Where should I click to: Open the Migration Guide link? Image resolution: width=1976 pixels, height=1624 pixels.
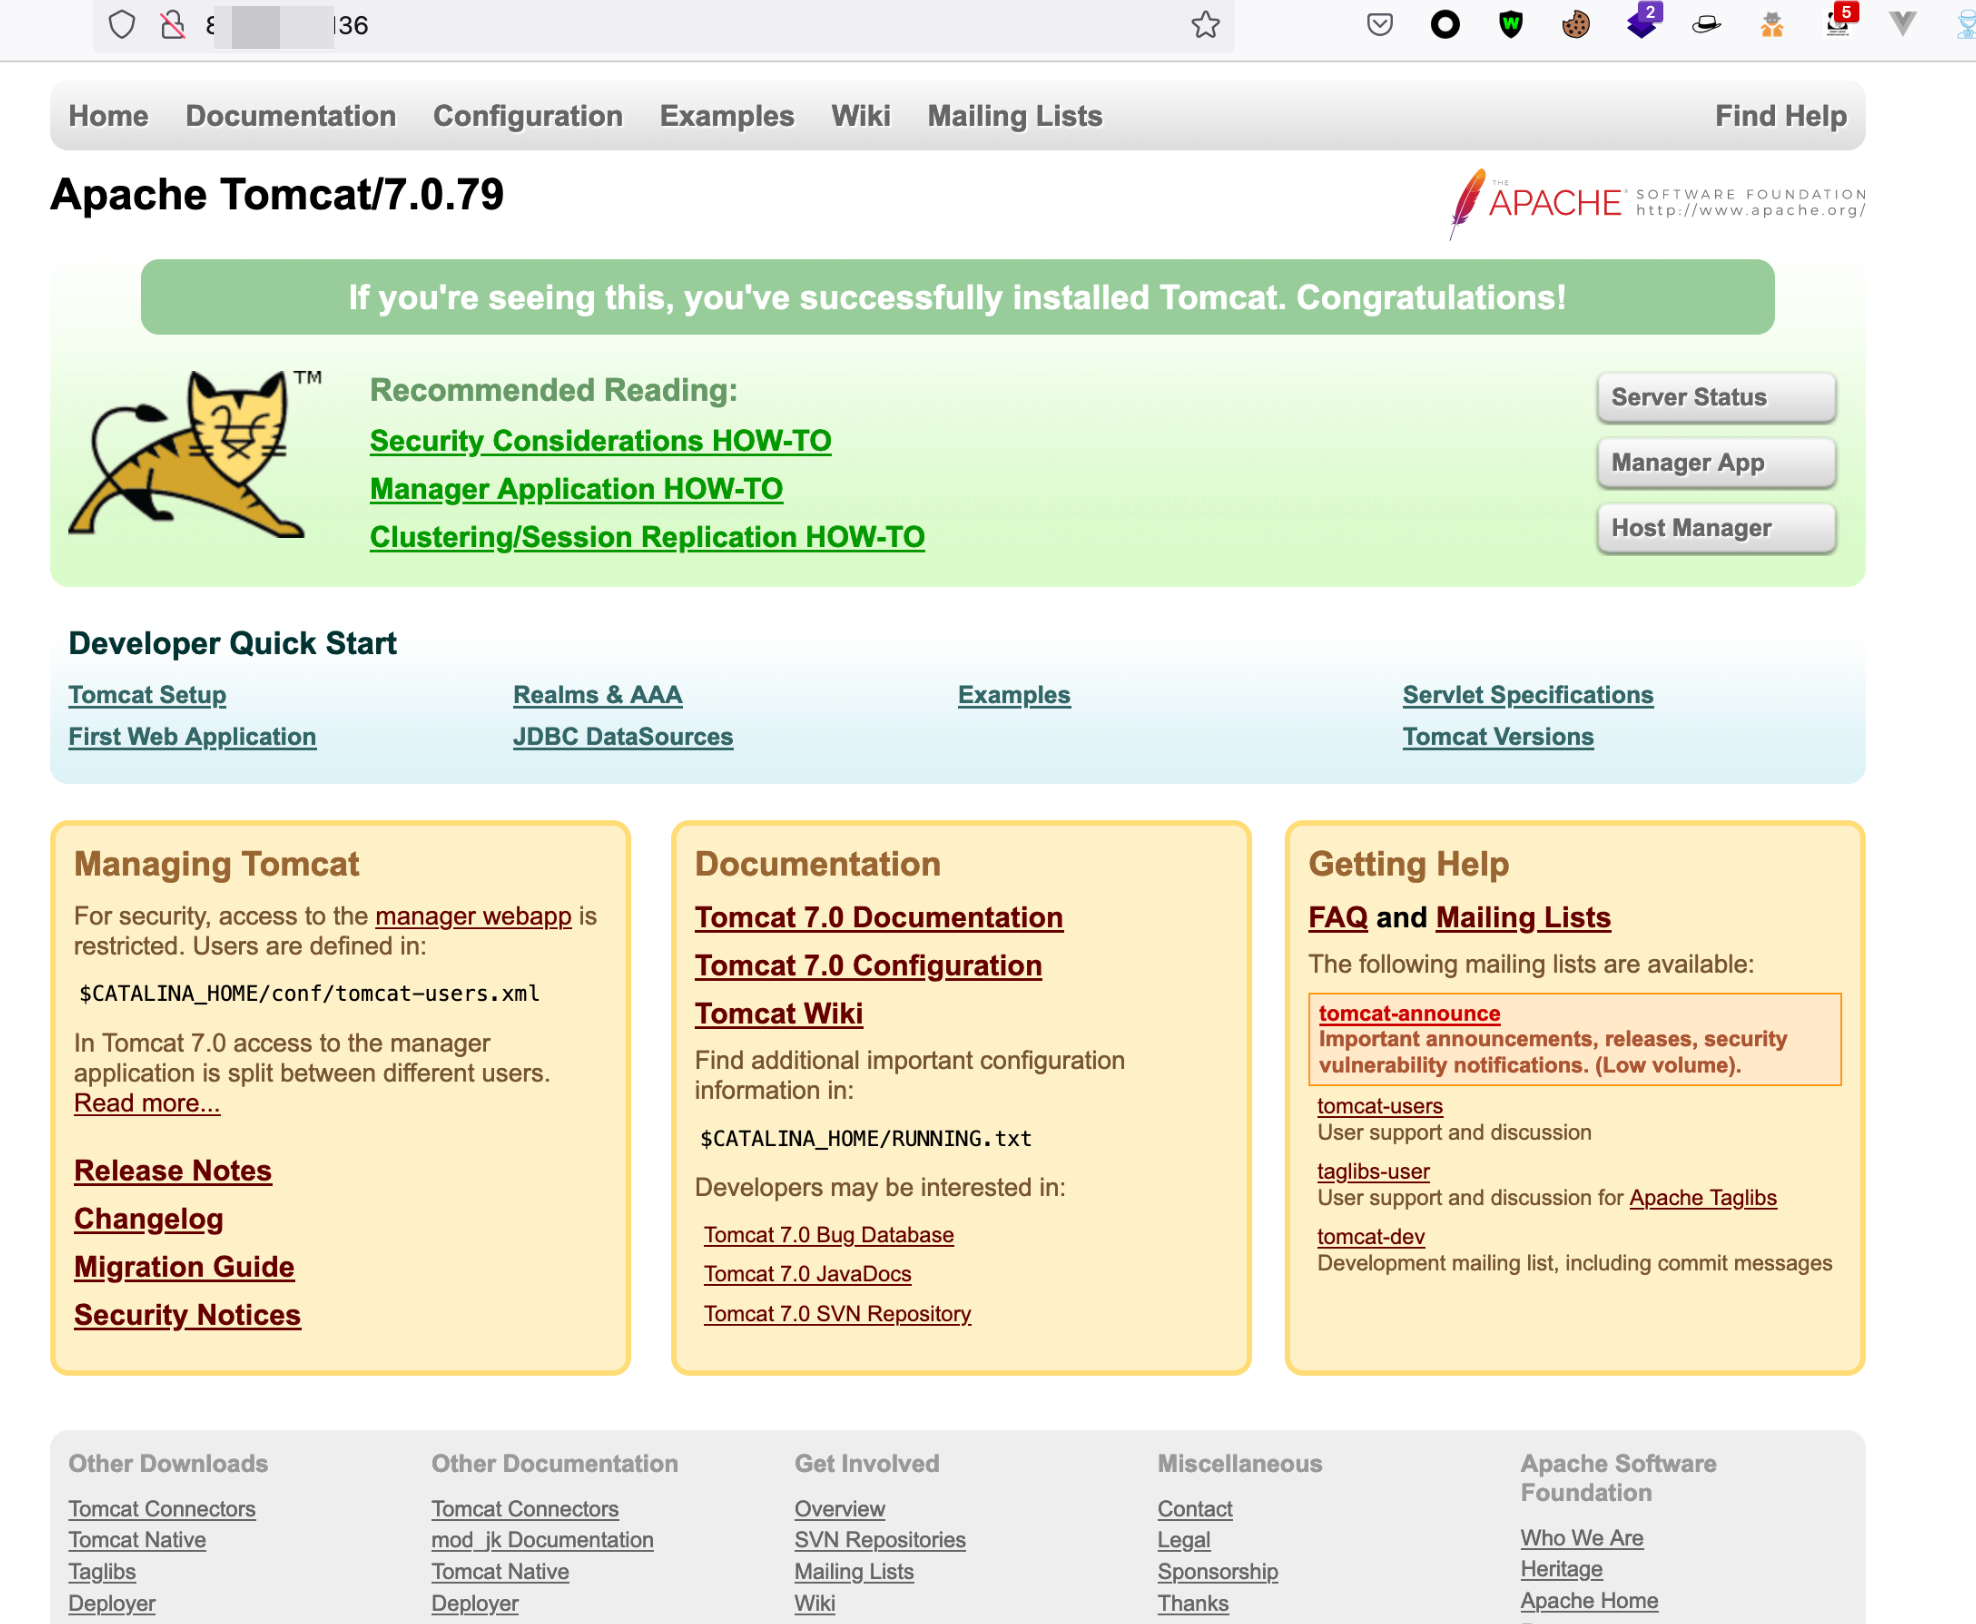184,1267
